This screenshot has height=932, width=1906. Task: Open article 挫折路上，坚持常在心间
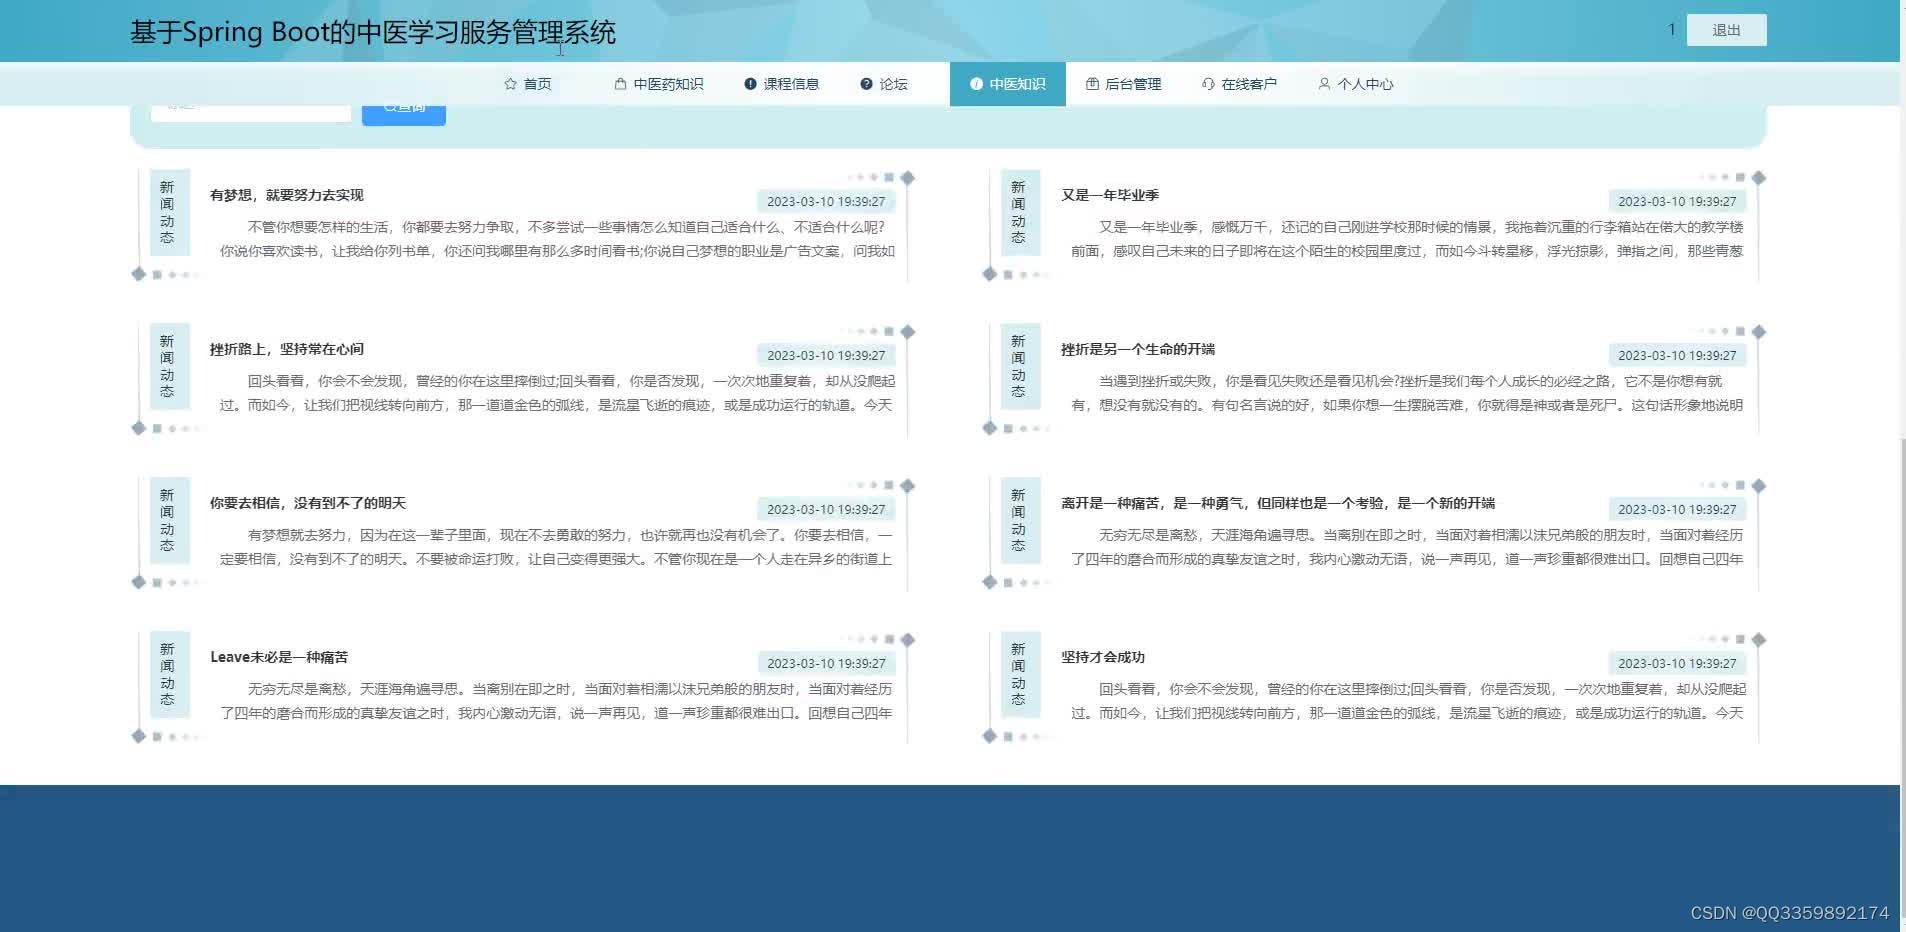287,349
